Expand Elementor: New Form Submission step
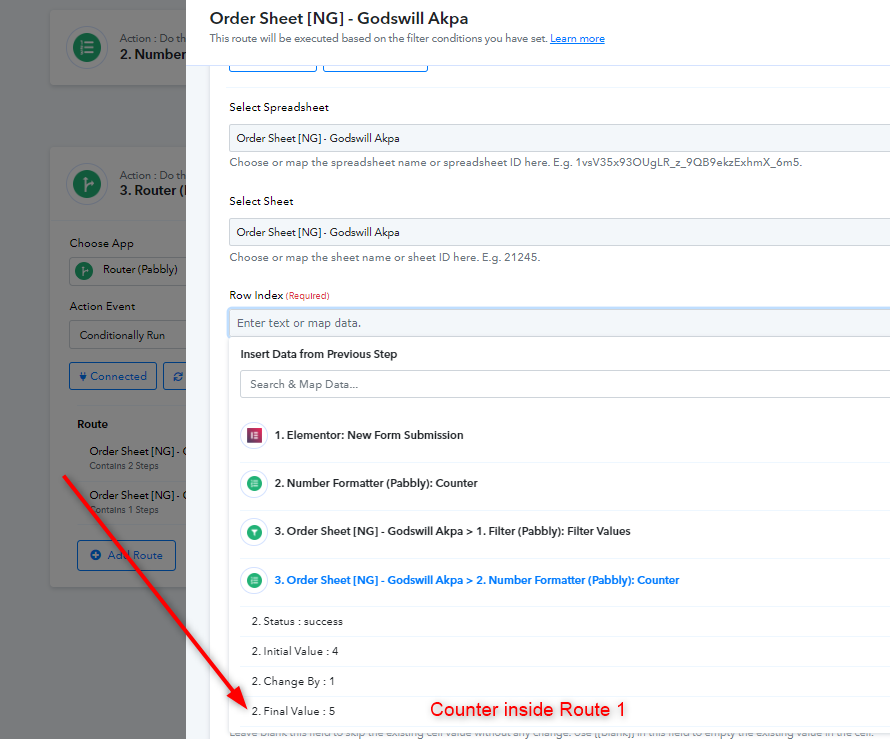The width and height of the screenshot is (890, 739). (x=369, y=435)
